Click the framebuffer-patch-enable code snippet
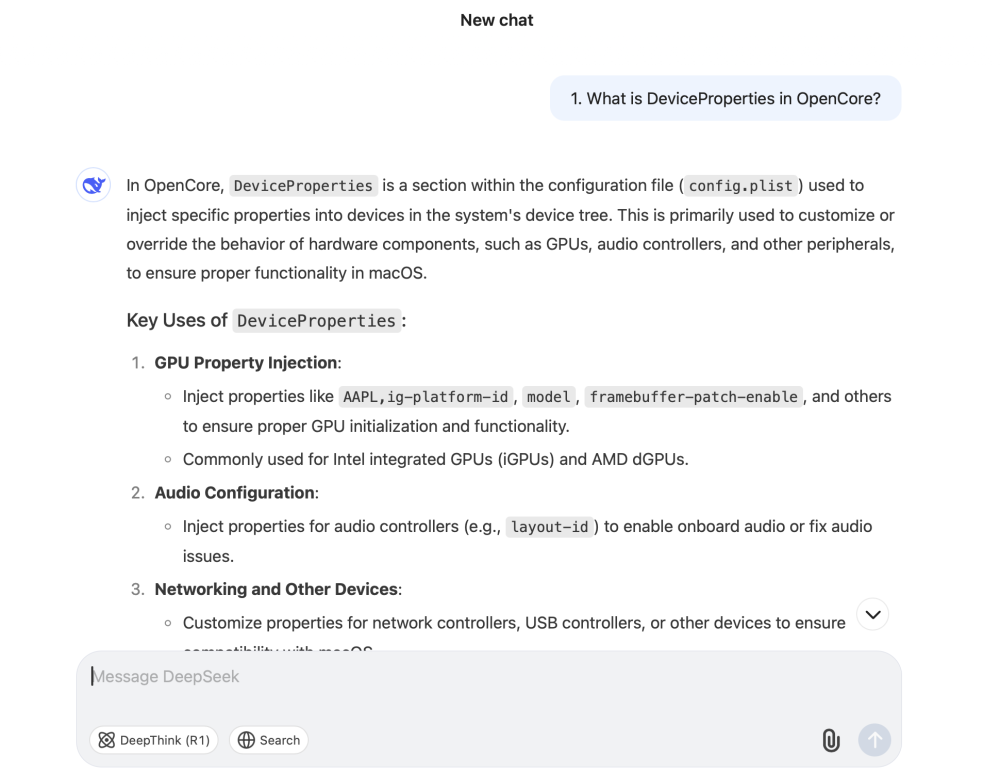Viewport: 1000px width, 773px height. tap(693, 397)
